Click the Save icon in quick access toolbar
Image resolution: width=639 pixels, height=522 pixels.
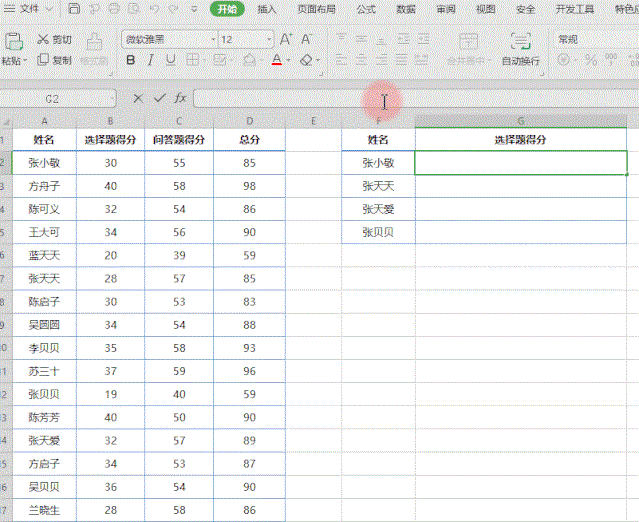pos(75,9)
